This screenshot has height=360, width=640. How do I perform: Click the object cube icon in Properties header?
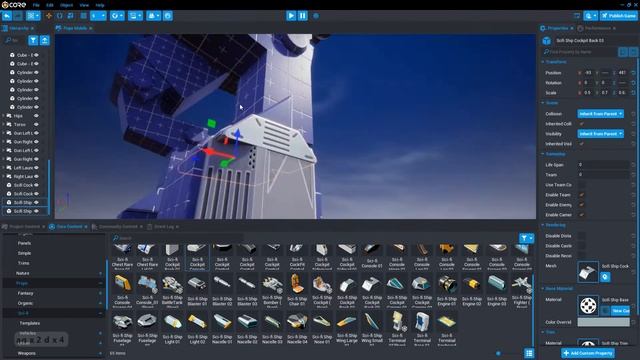(547, 40)
